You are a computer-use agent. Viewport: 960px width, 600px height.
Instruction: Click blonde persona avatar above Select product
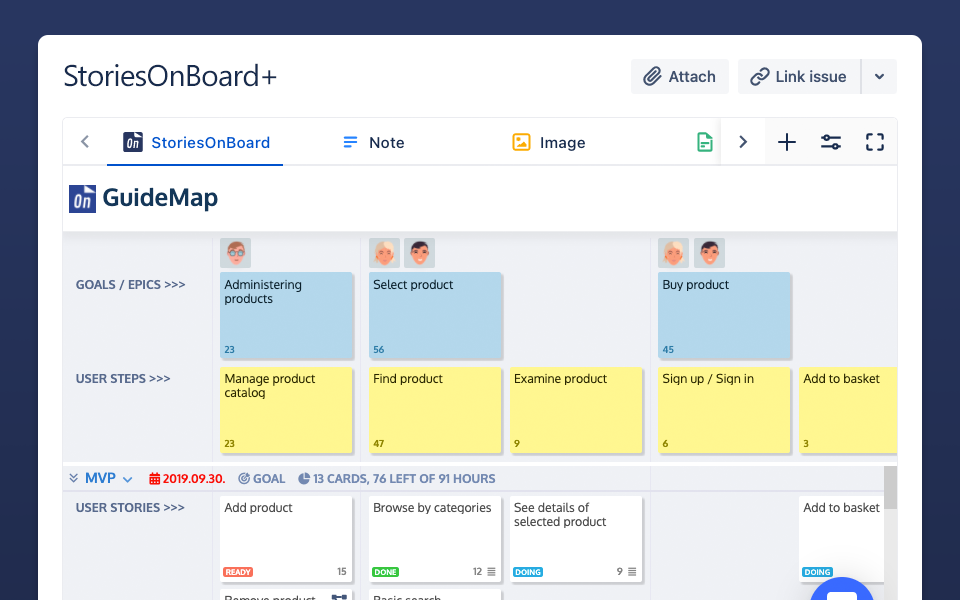tap(384, 253)
